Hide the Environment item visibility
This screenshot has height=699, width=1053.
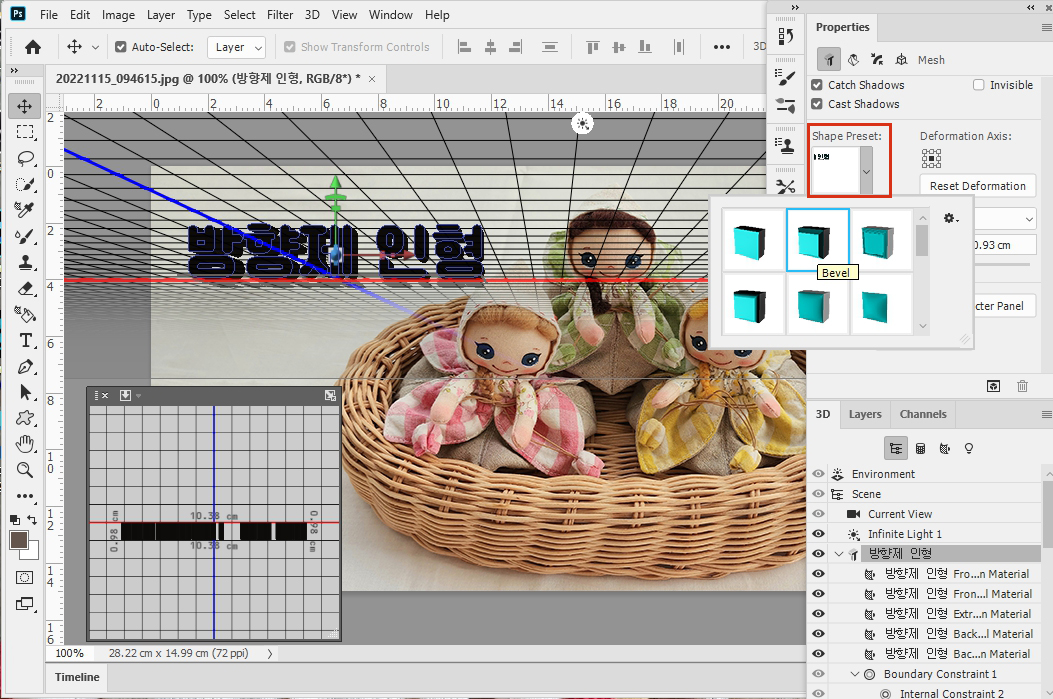pyautogui.click(x=818, y=474)
